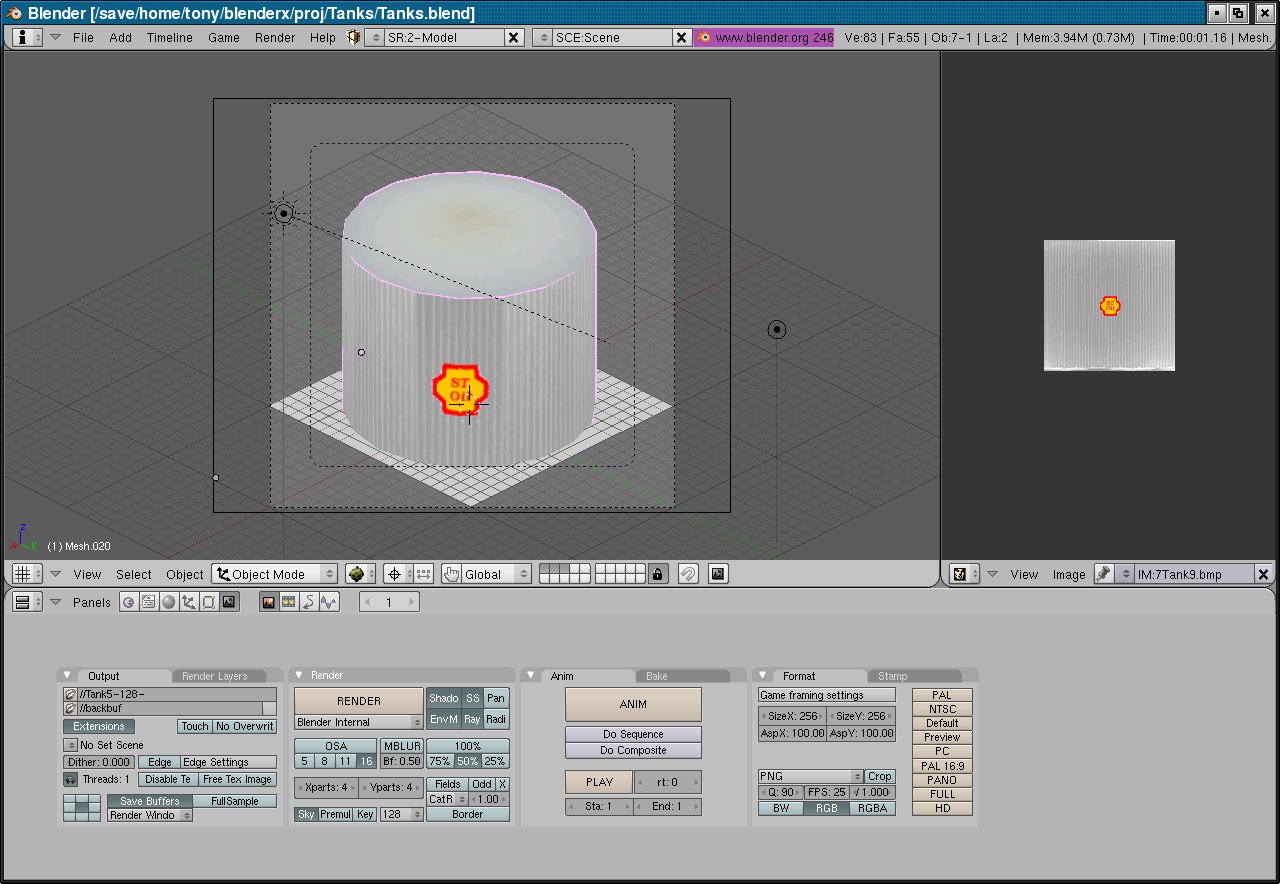Switch to the Object context icon
The image size is (1280, 884).
pyautogui.click(x=188, y=602)
